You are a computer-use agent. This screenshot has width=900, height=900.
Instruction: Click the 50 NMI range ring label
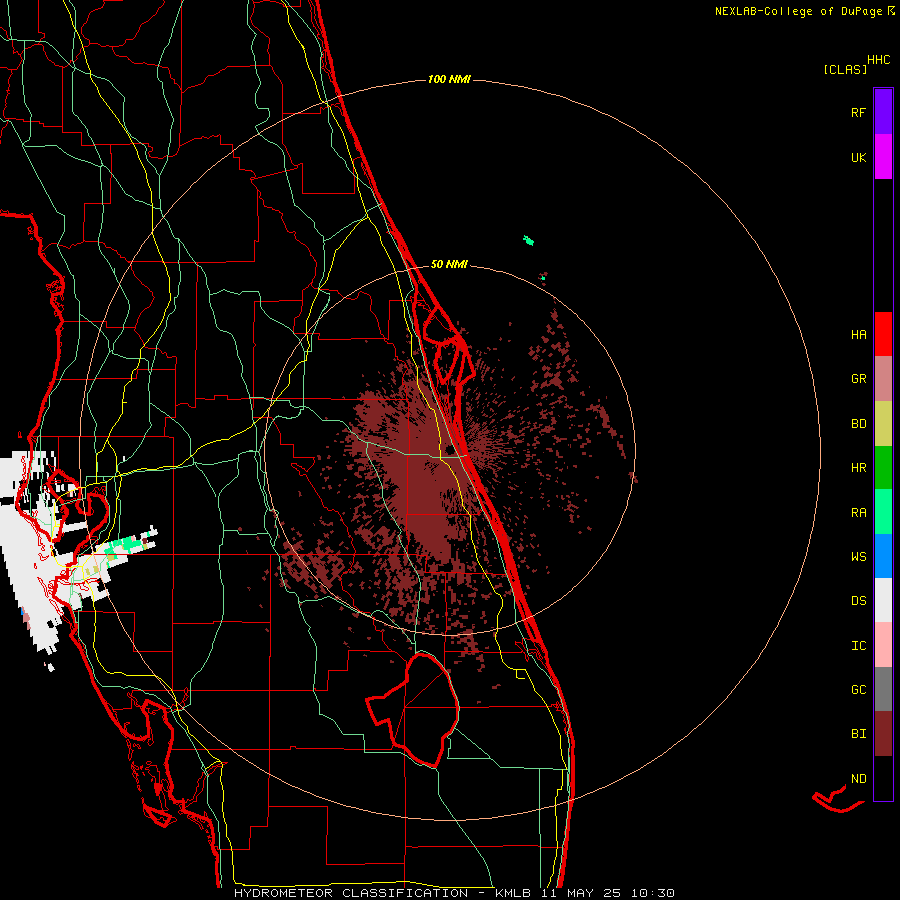pyautogui.click(x=449, y=264)
